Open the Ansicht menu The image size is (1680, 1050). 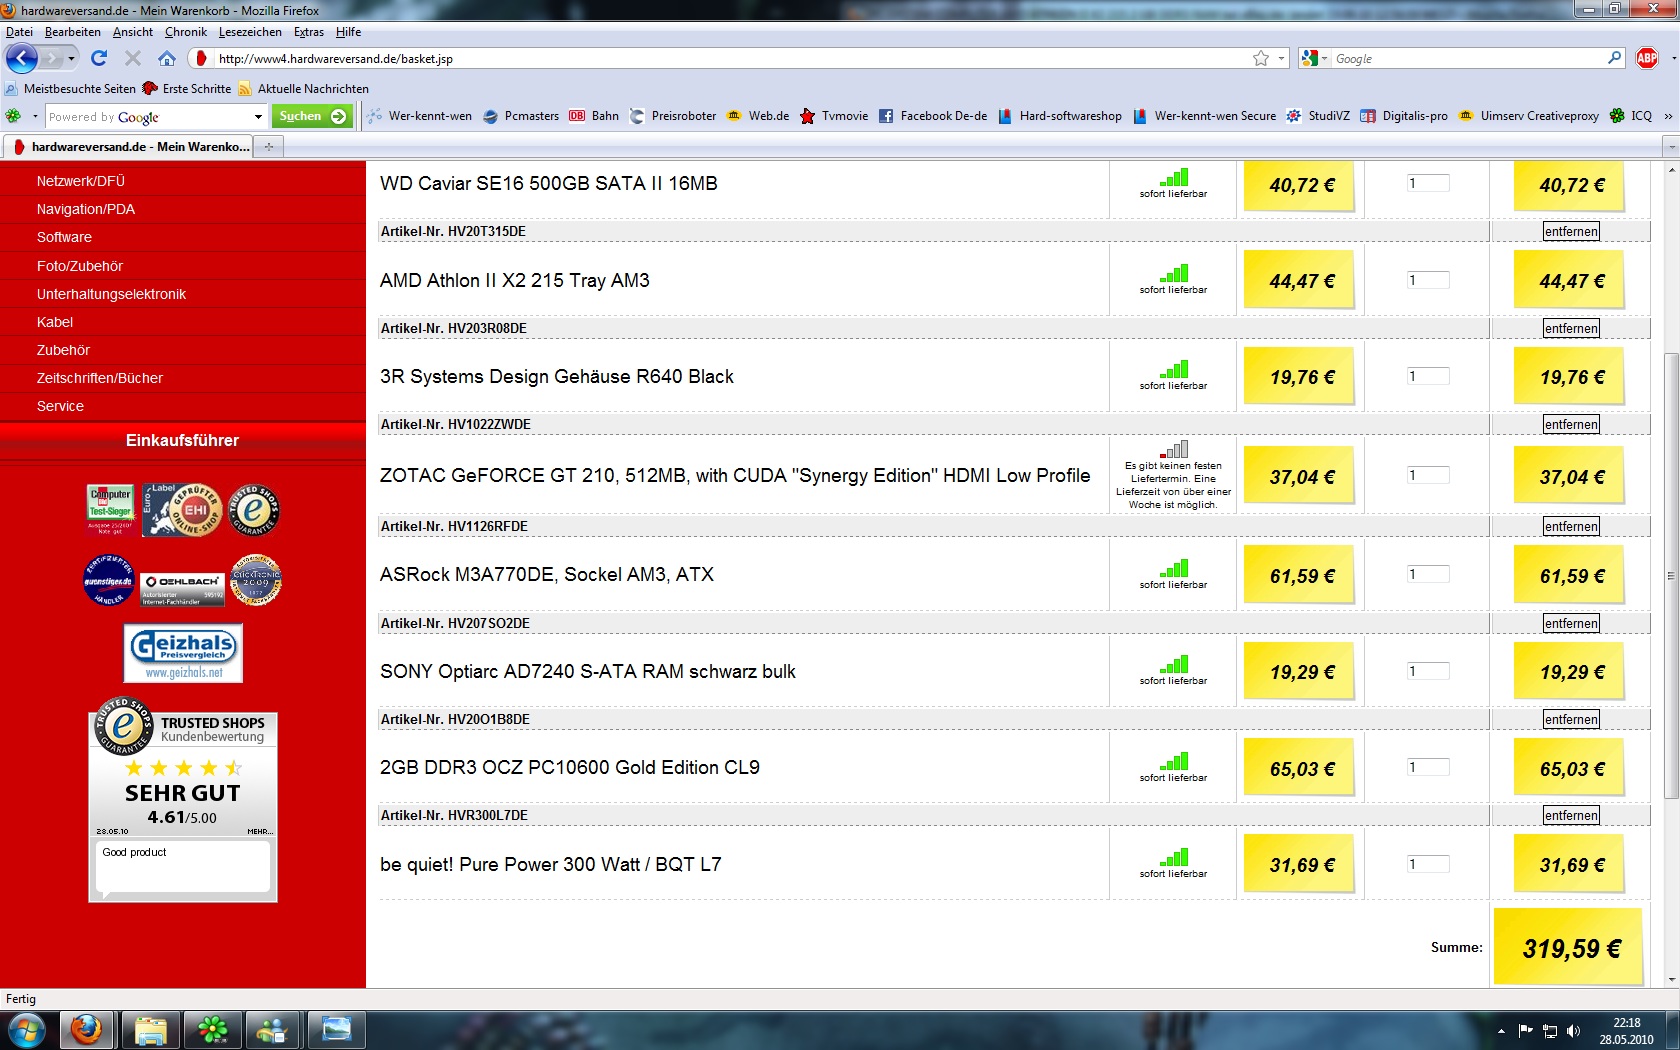tap(133, 32)
